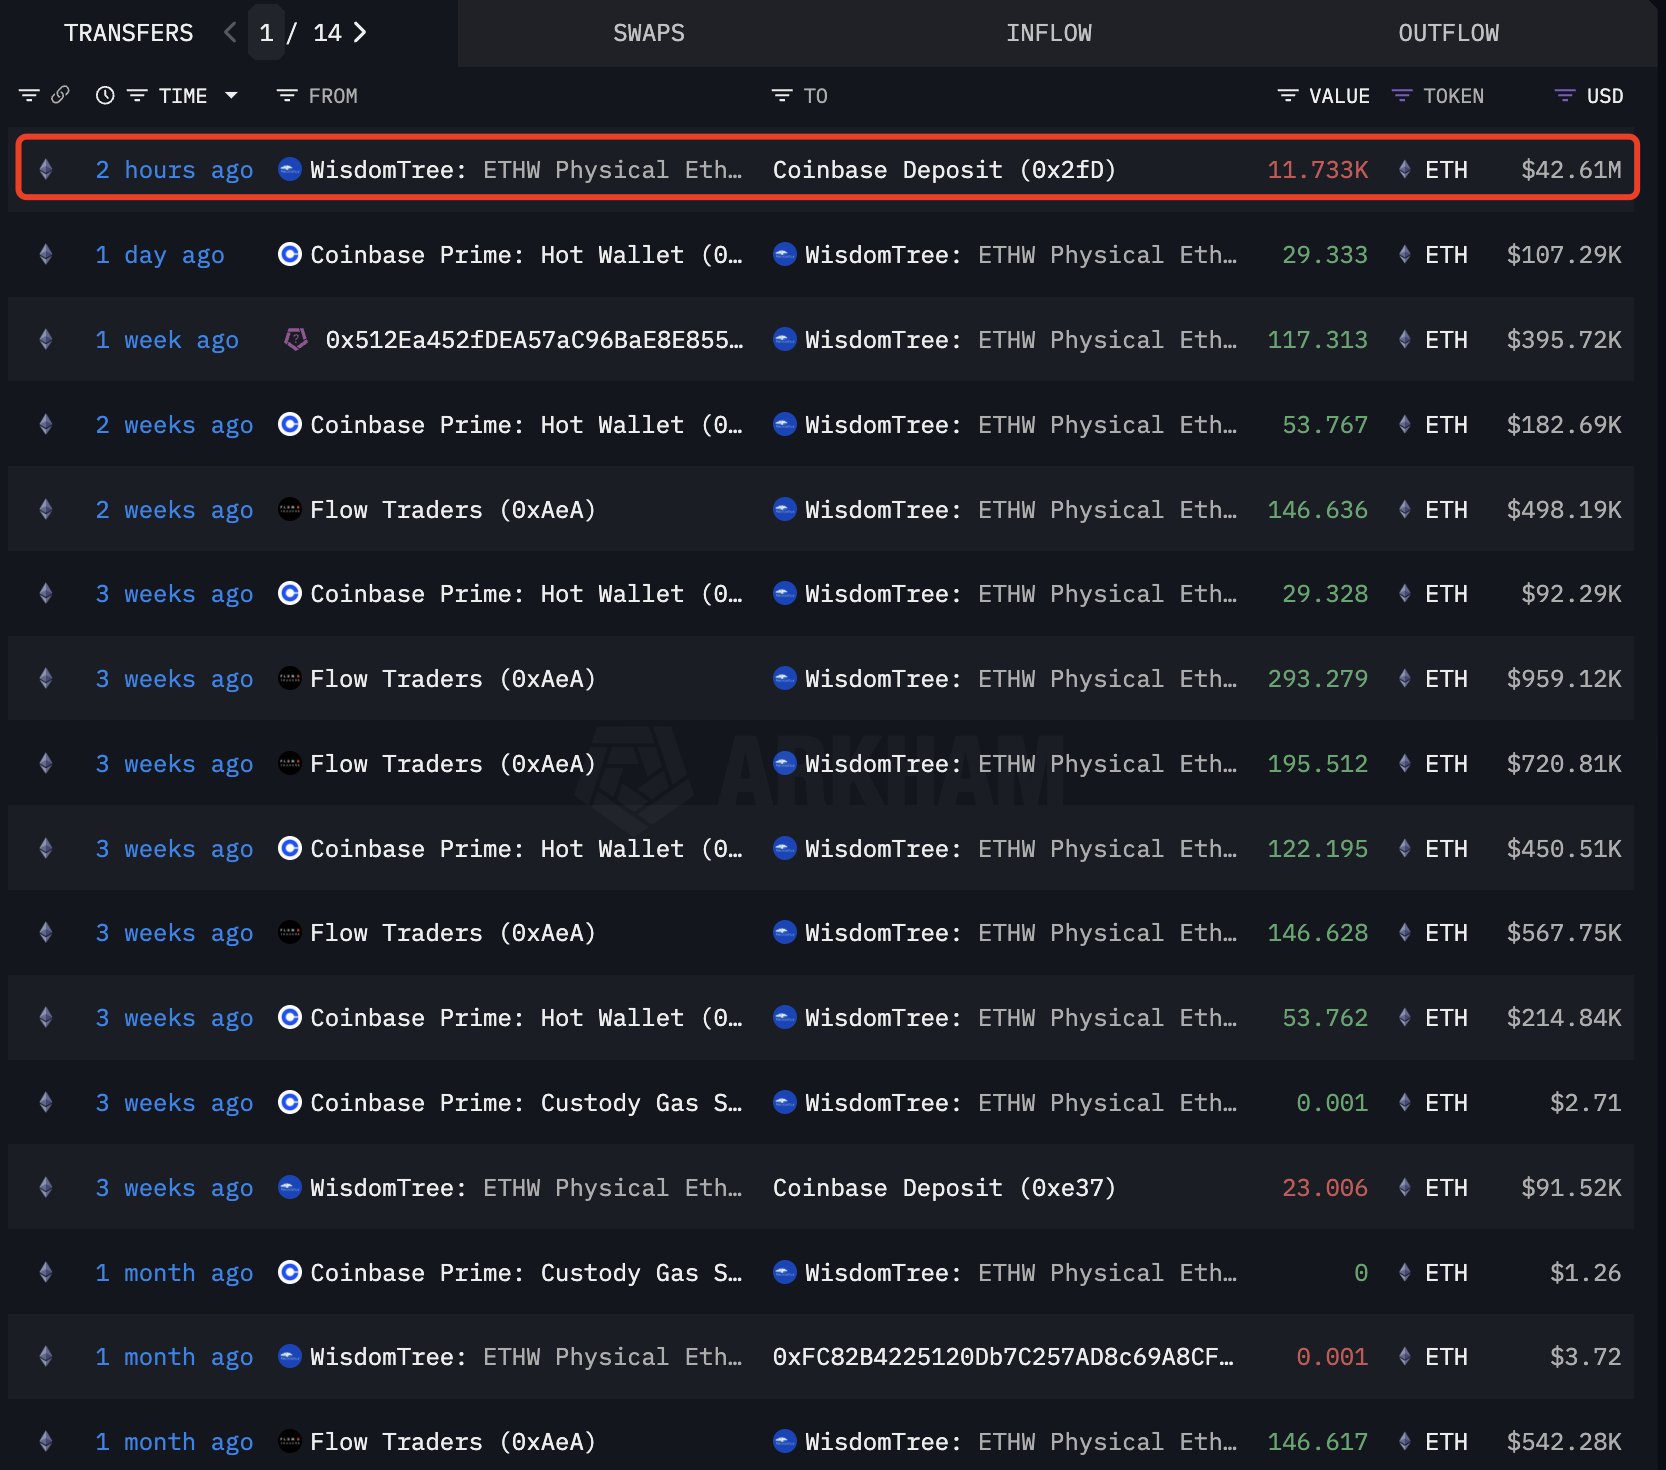The width and height of the screenshot is (1666, 1470).
Task: Click the USD column filter icon
Action: point(1565,96)
